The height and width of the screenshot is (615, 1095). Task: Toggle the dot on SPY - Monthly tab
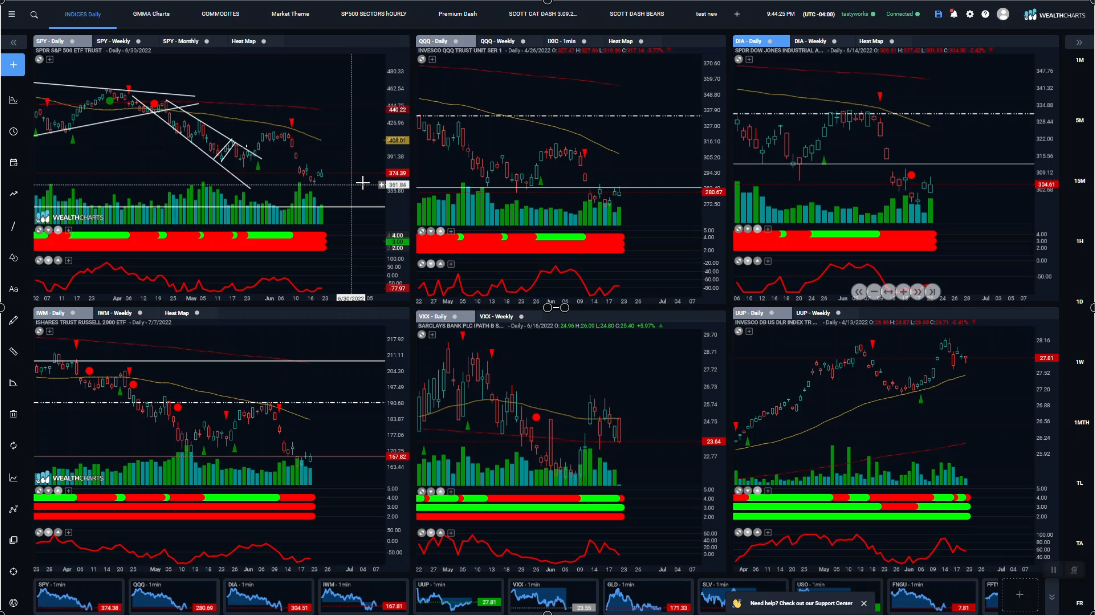(207, 41)
